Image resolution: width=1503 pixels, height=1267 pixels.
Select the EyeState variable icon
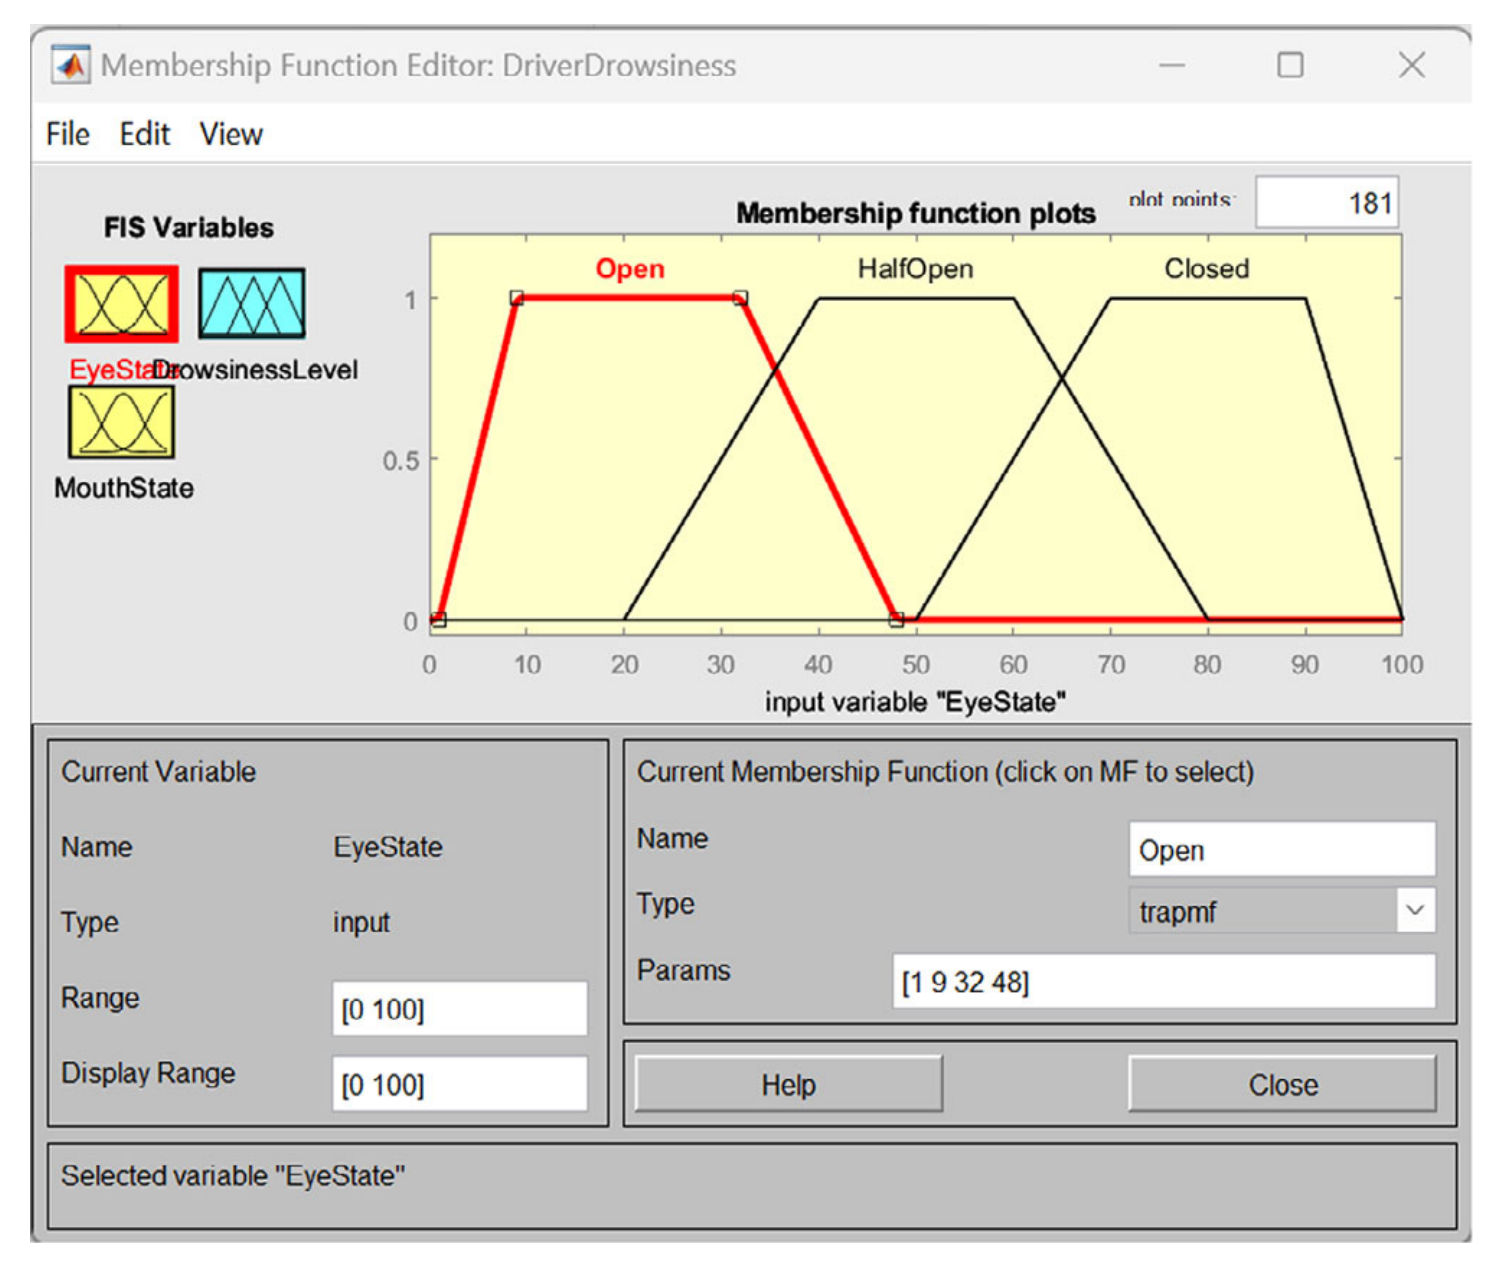coord(122,304)
